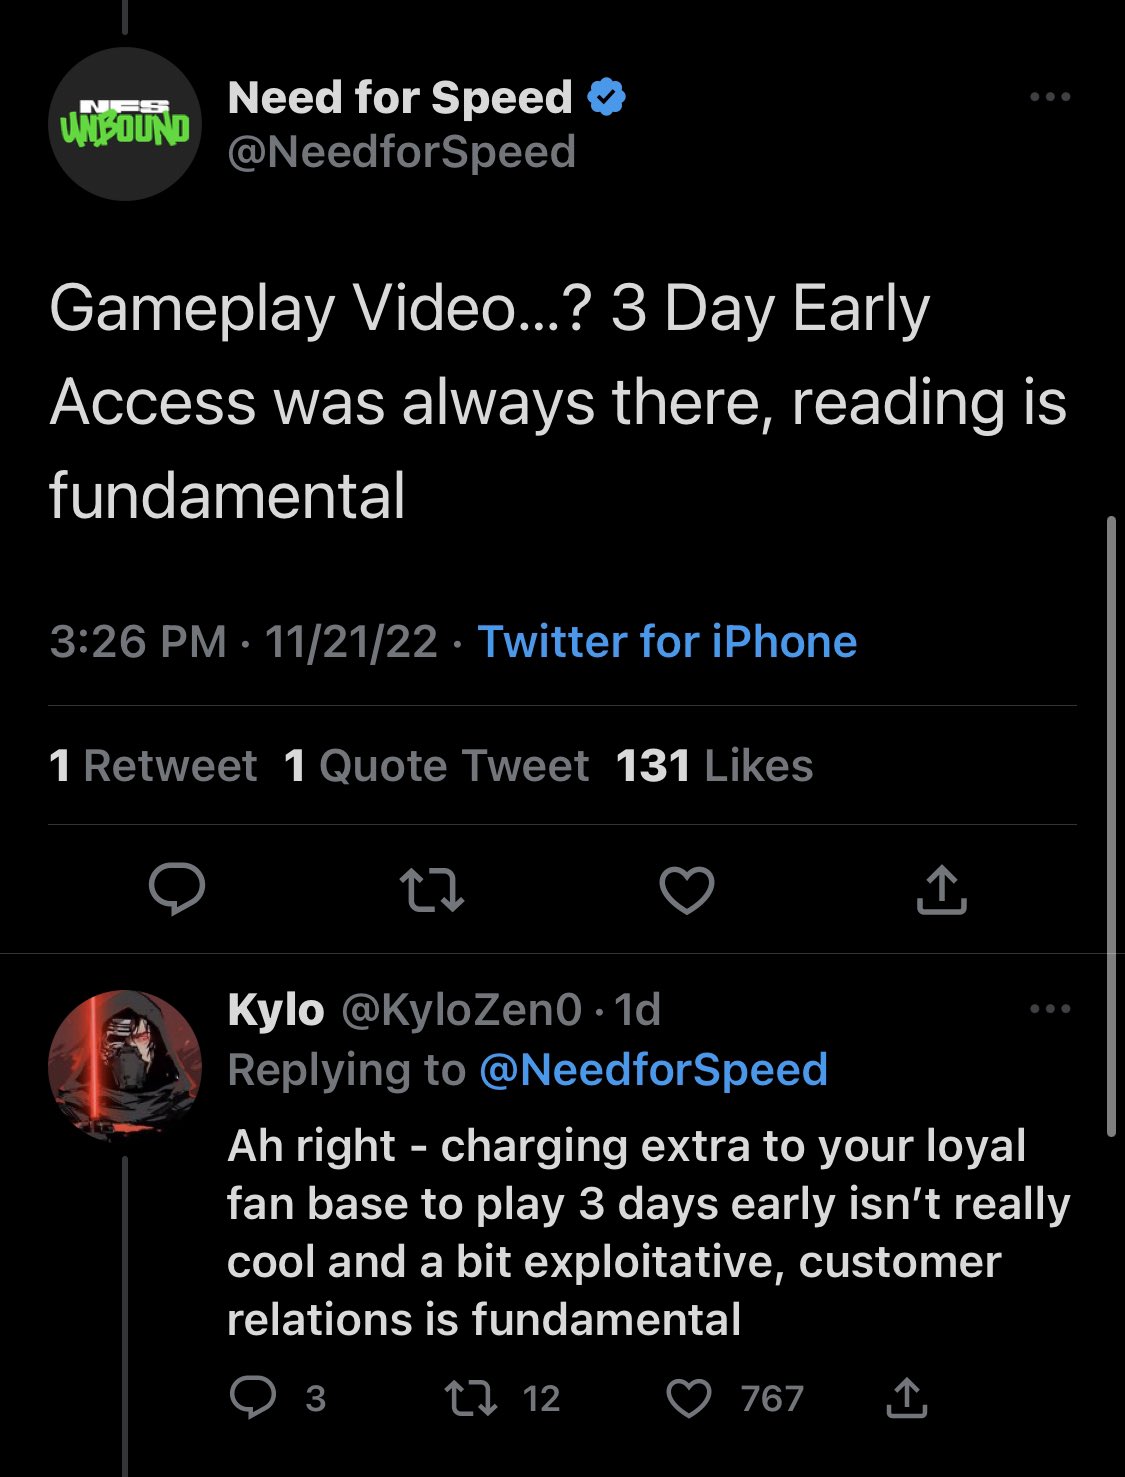Viewport: 1125px width, 1477px height.
Task: Open more options on Kylo's reply
Action: click(x=1050, y=1009)
